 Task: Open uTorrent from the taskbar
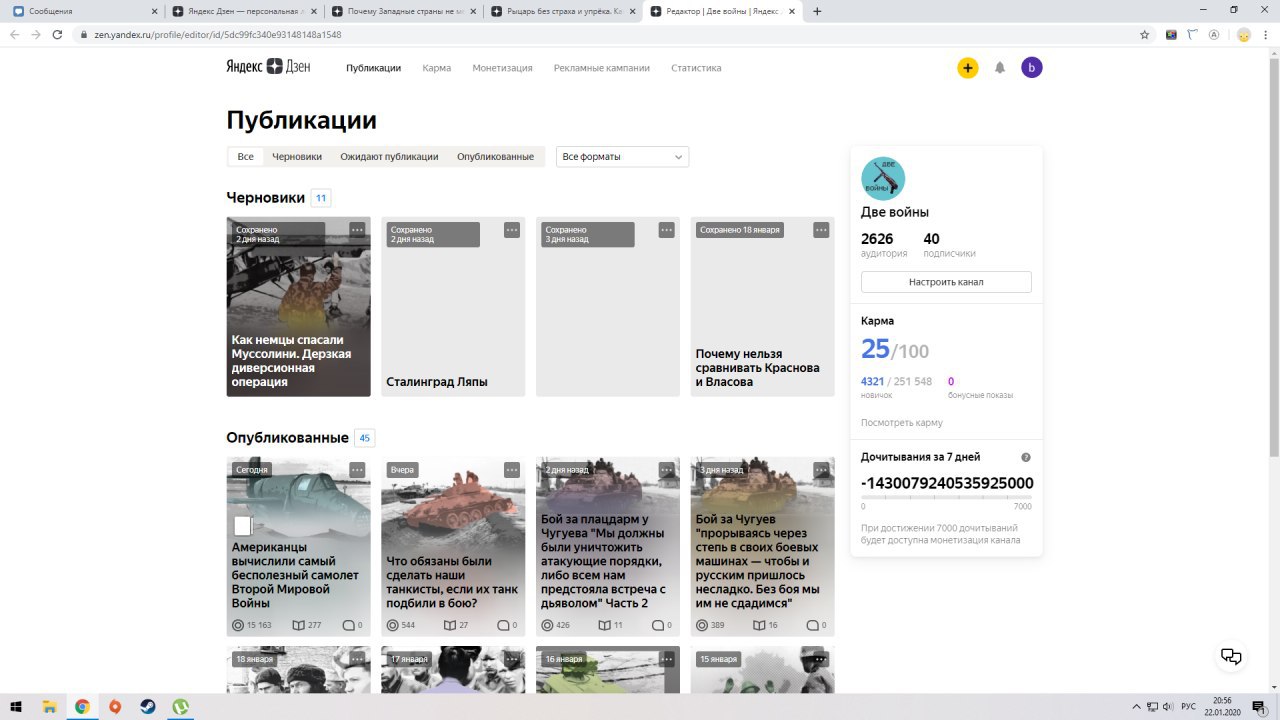(x=181, y=706)
